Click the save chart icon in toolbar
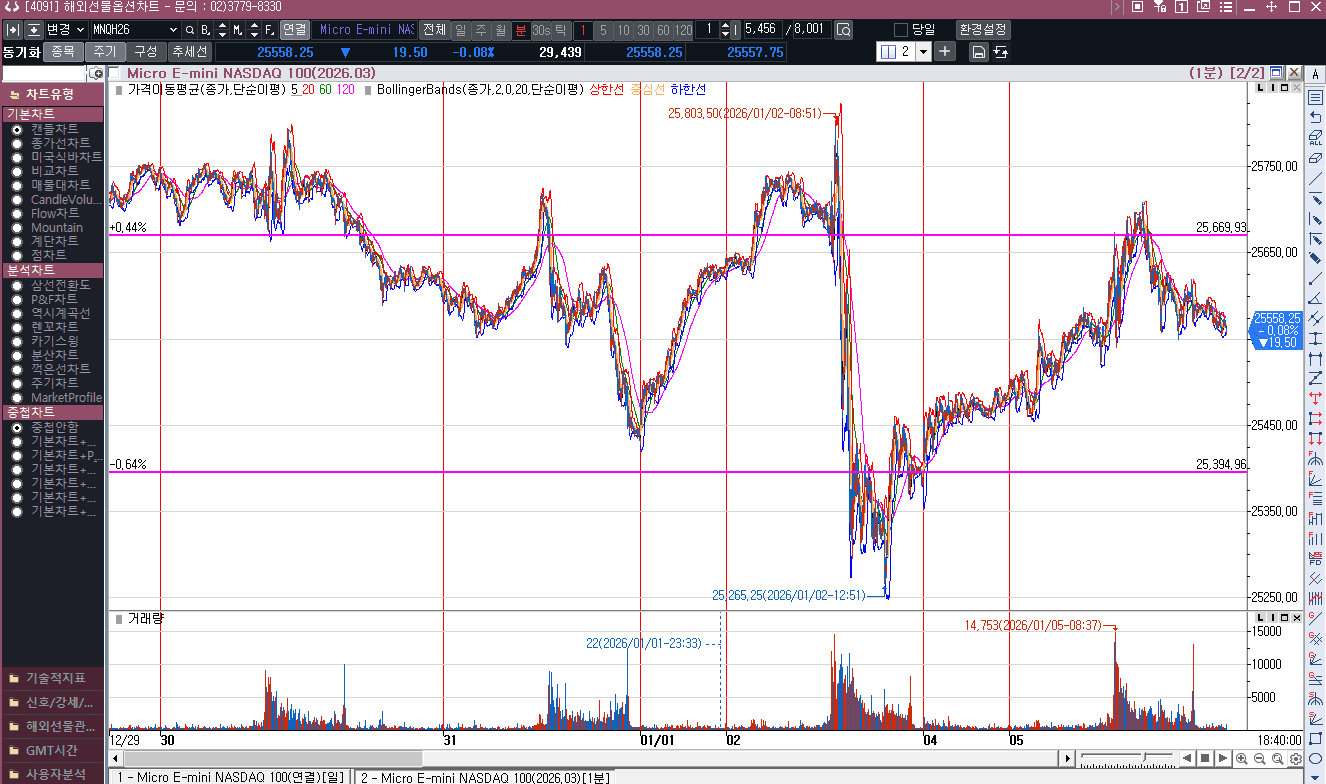Image resolution: width=1326 pixels, height=784 pixels. tap(979, 52)
